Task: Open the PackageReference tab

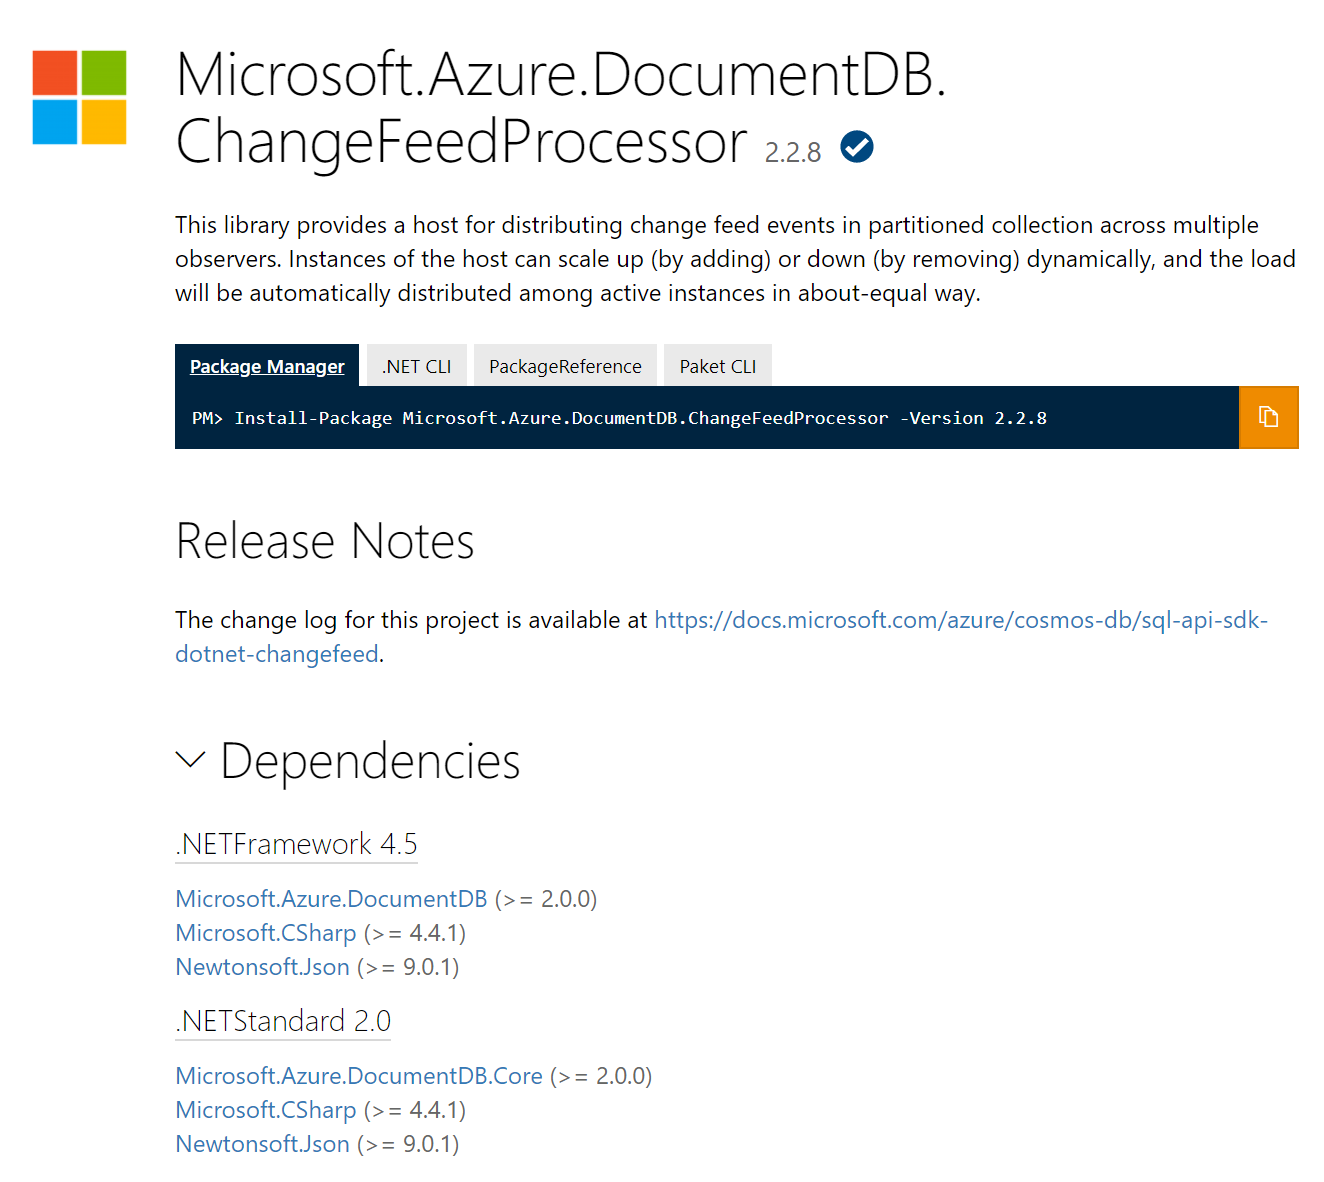Action: click(565, 365)
